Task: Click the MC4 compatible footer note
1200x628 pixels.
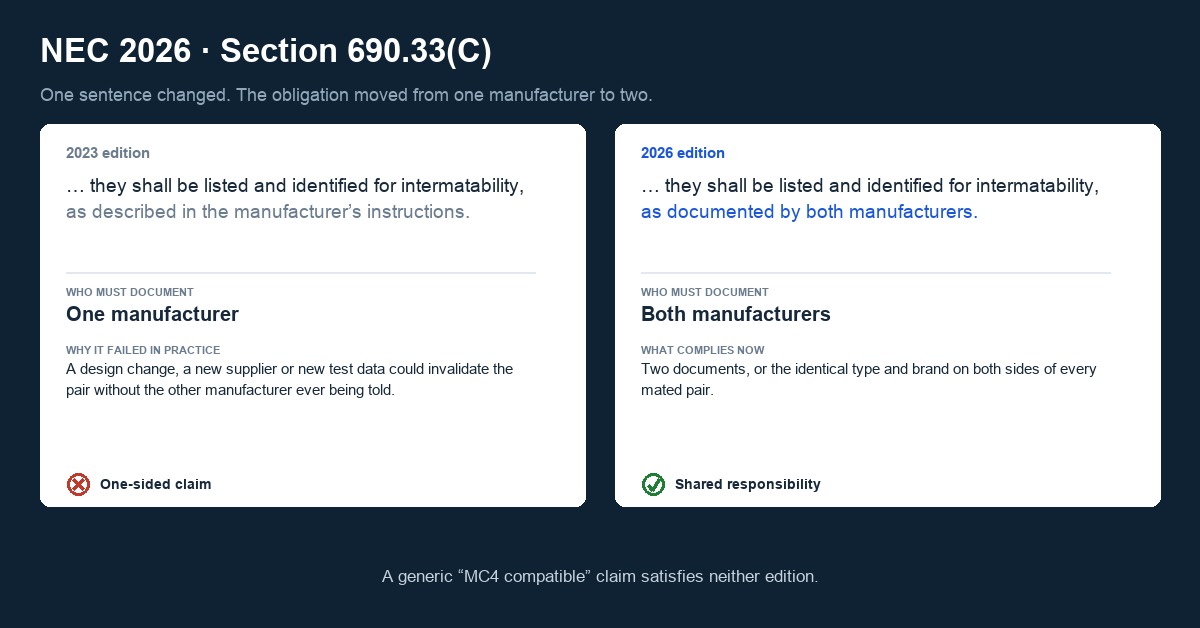Action: tap(600, 576)
